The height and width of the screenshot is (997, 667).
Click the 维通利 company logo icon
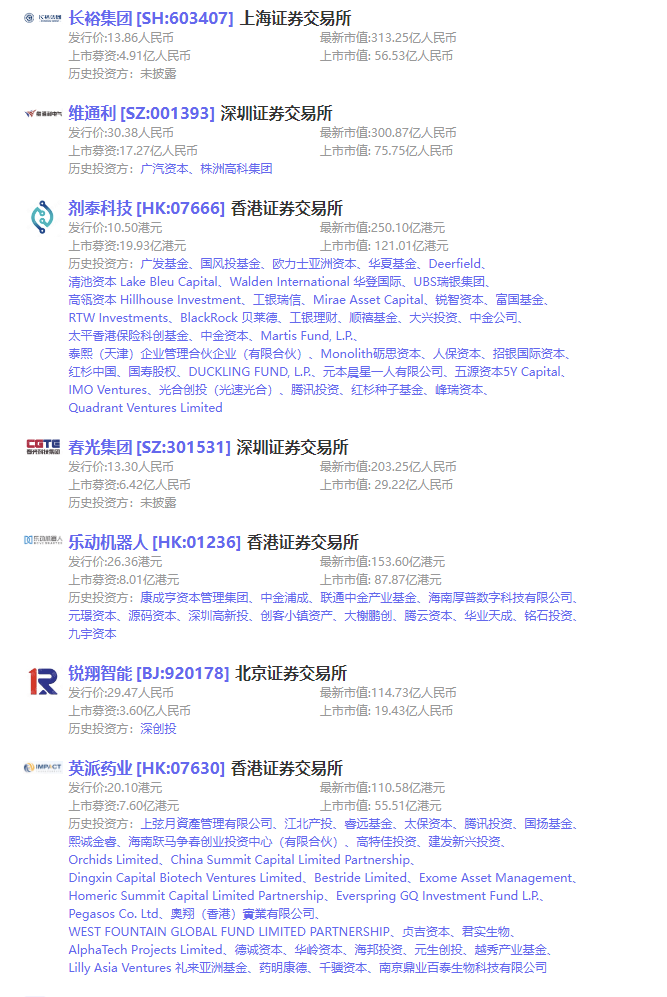point(43,114)
